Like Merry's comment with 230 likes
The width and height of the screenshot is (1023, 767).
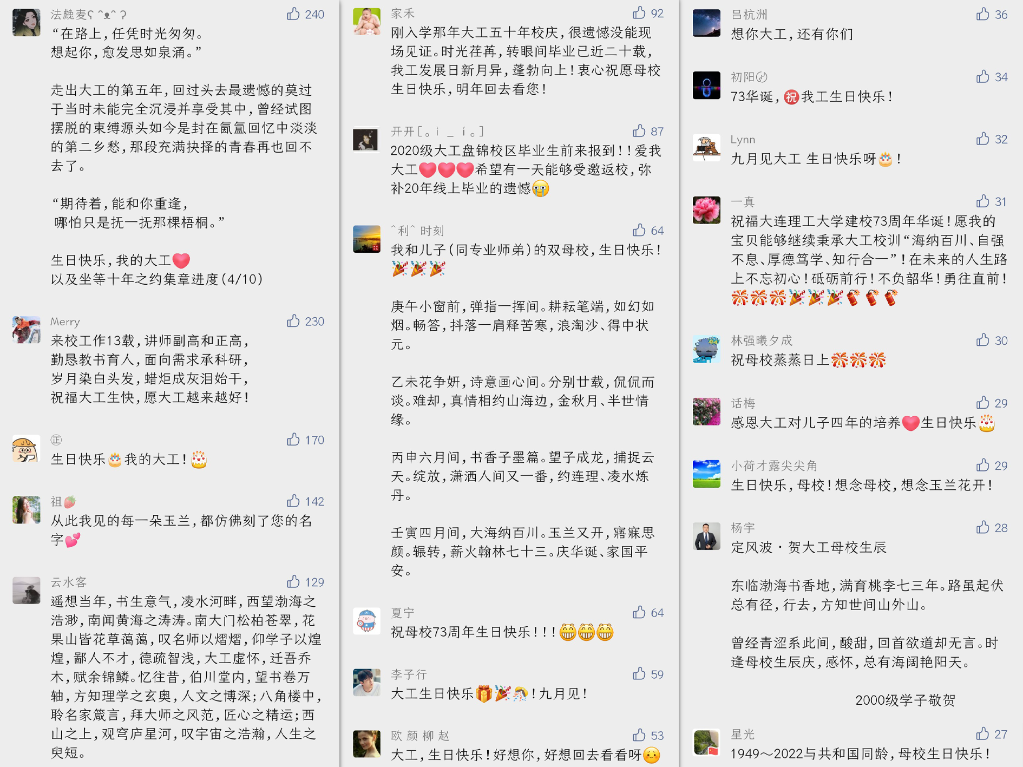294,321
